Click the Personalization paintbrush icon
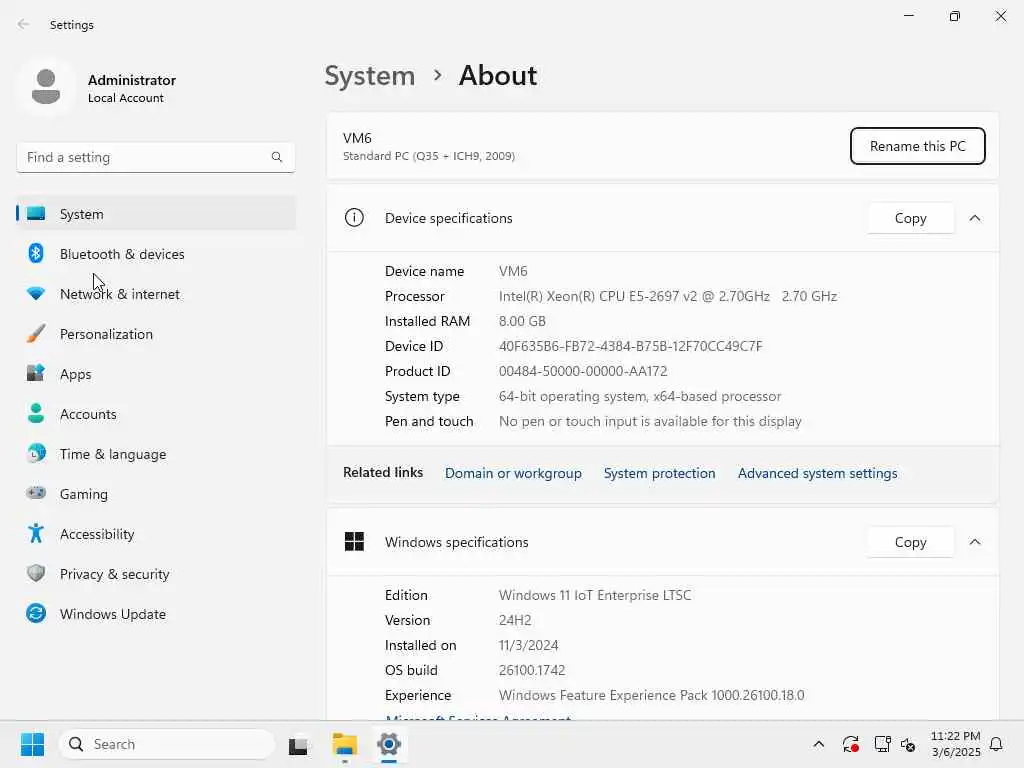The width and height of the screenshot is (1024, 768). pyautogui.click(x=36, y=334)
